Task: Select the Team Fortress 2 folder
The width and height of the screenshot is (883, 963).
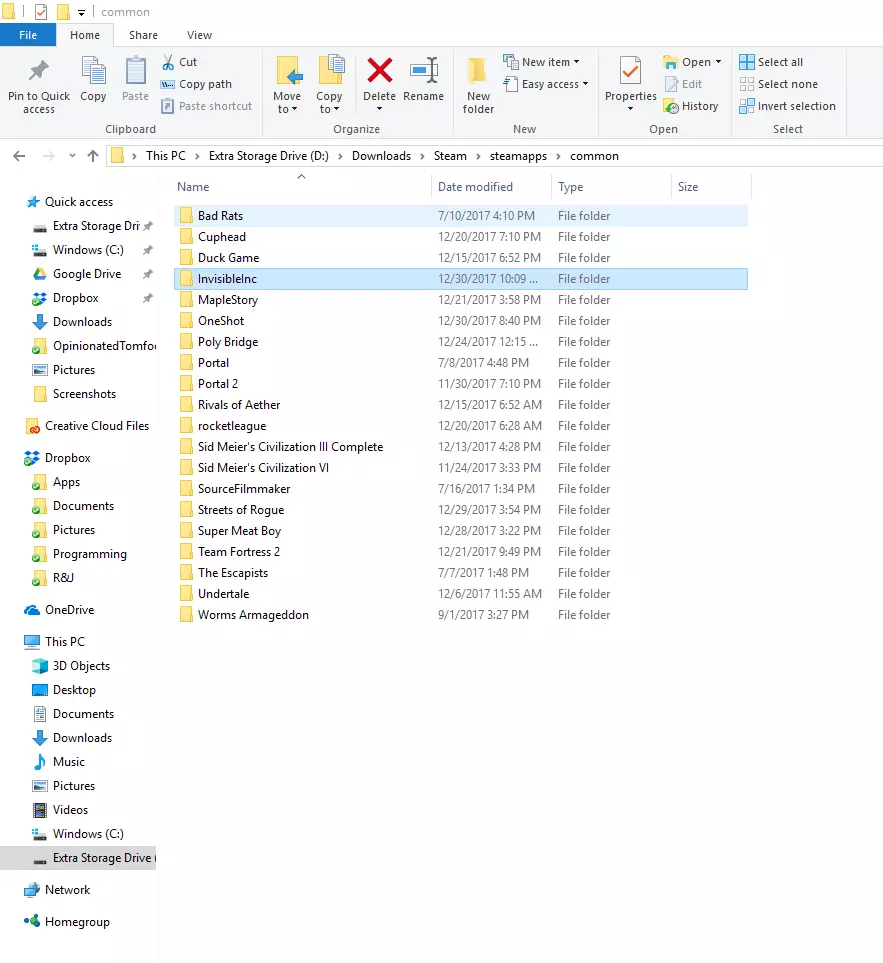Action: tap(461, 552)
